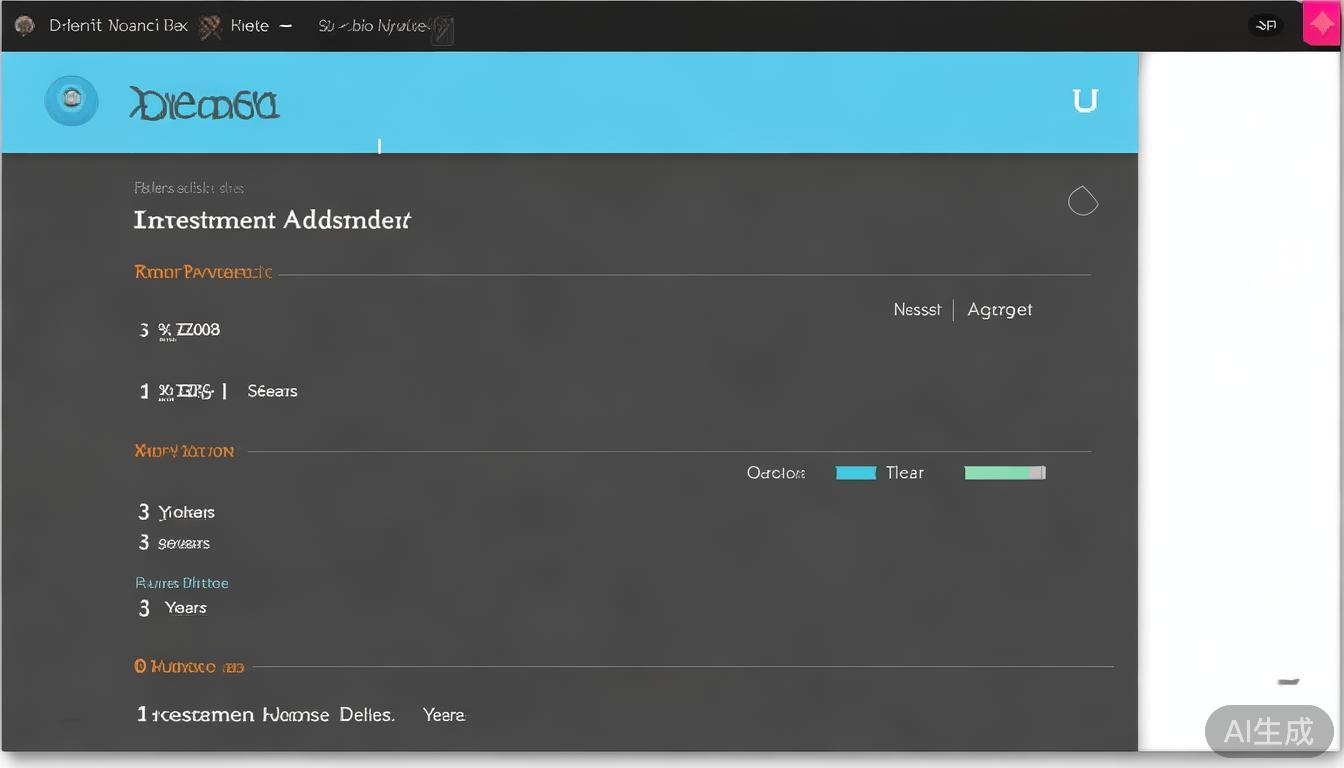Select the Intestment Addsmdent heading
This screenshot has height=768, width=1344.
272,220
